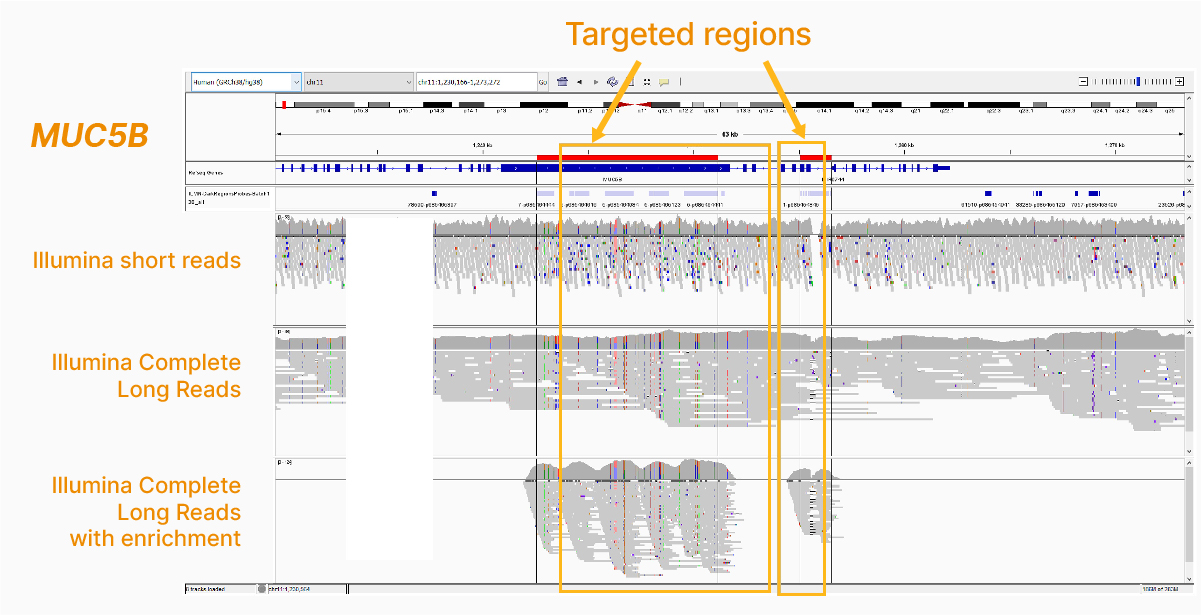Screen dimensions: 1201x615
Task: Refresh the IGV display
Action: pos(612,82)
